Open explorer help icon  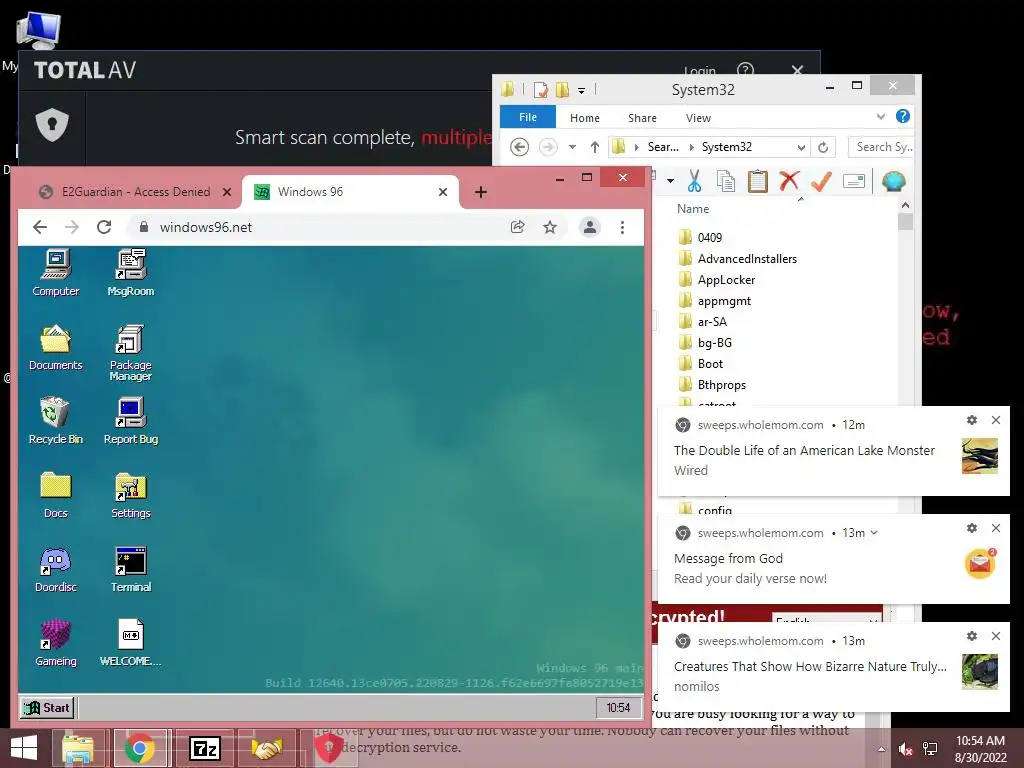tap(903, 116)
